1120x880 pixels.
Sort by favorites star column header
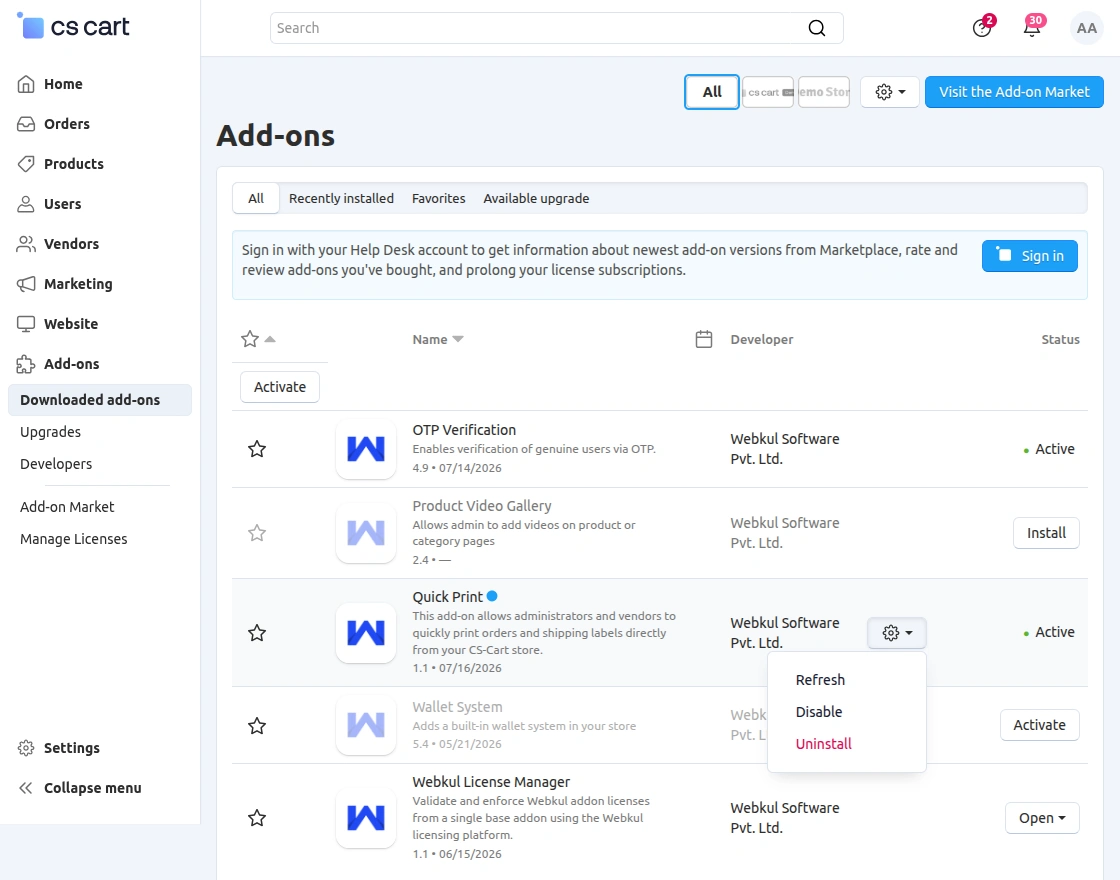(x=258, y=339)
